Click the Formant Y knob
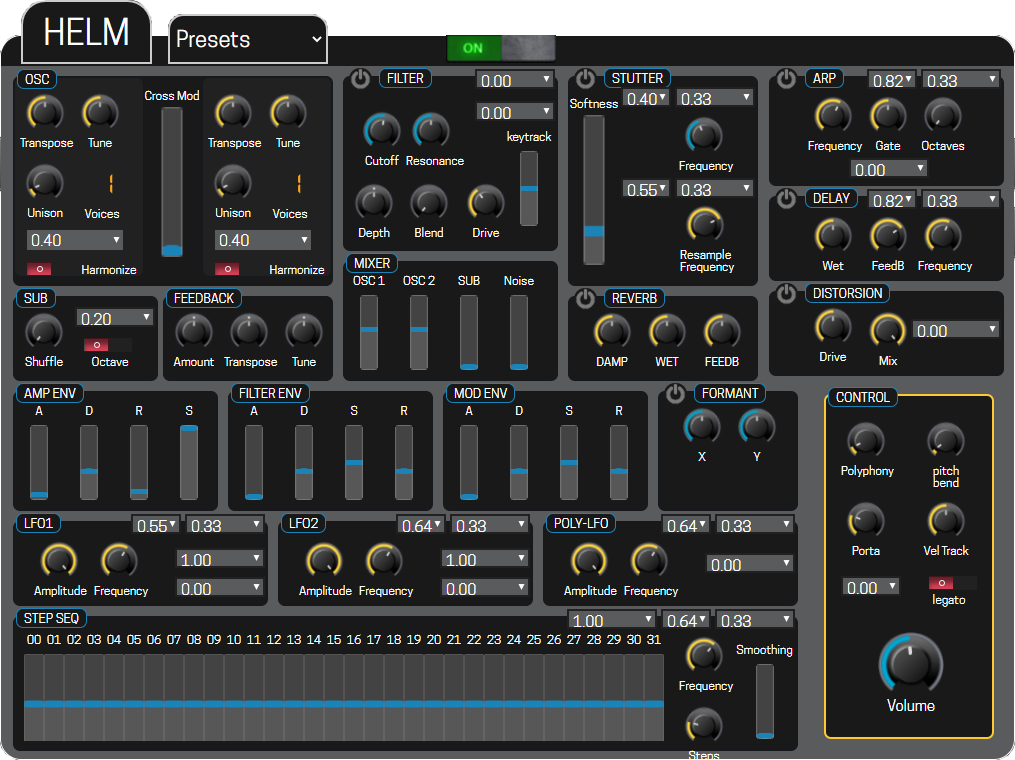1015x760 pixels. tap(757, 427)
